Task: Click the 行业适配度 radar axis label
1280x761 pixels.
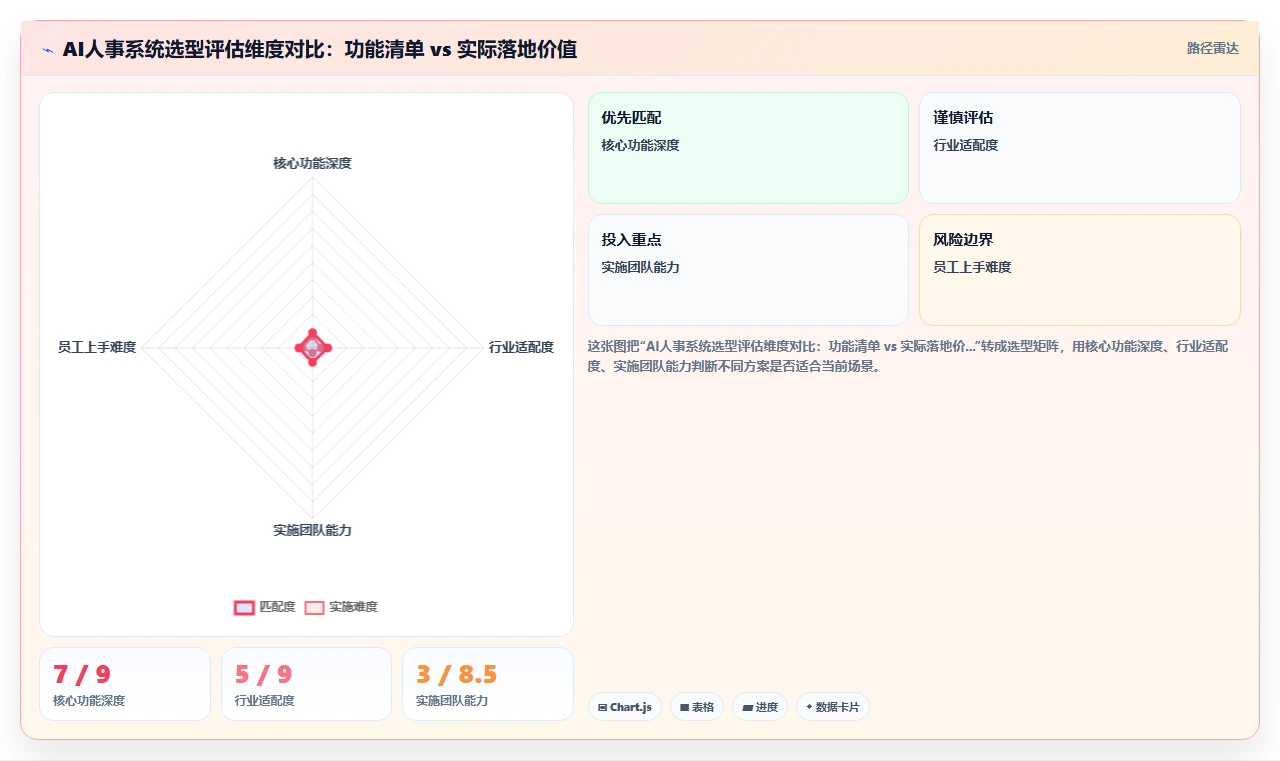Action: click(521, 347)
